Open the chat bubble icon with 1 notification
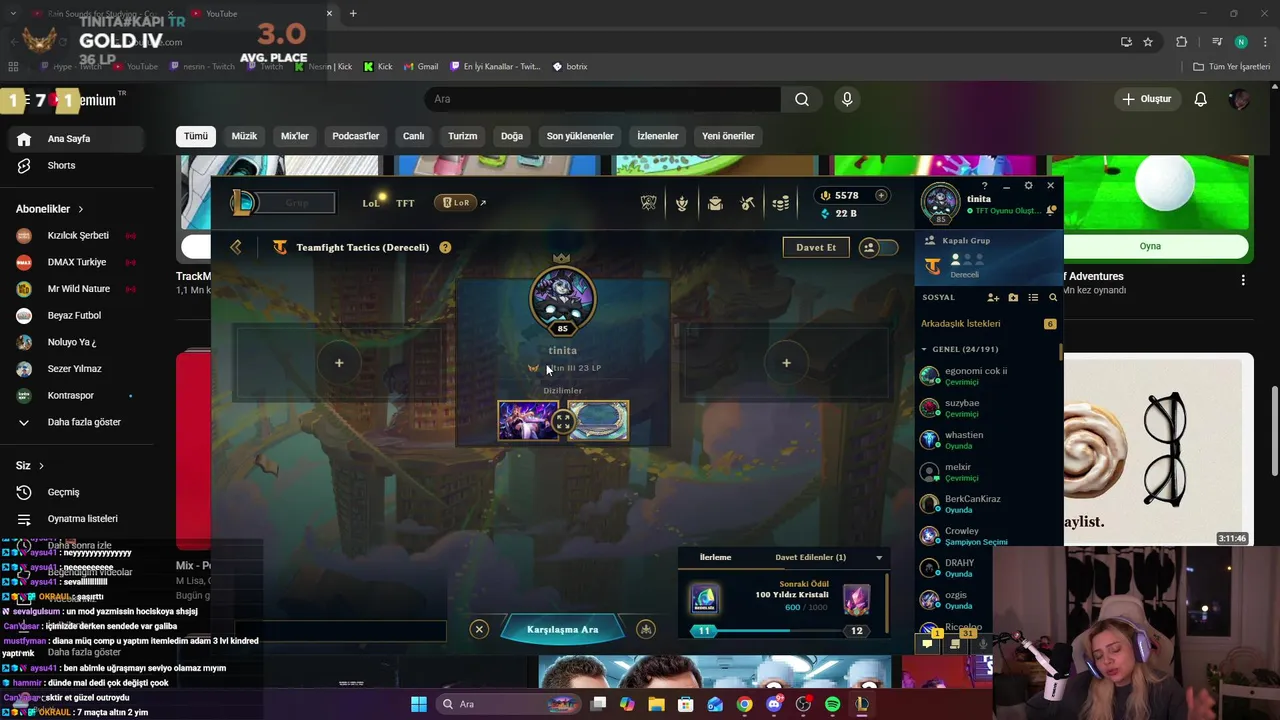The height and width of the screenshot is (720, 1280). (927, 643)
